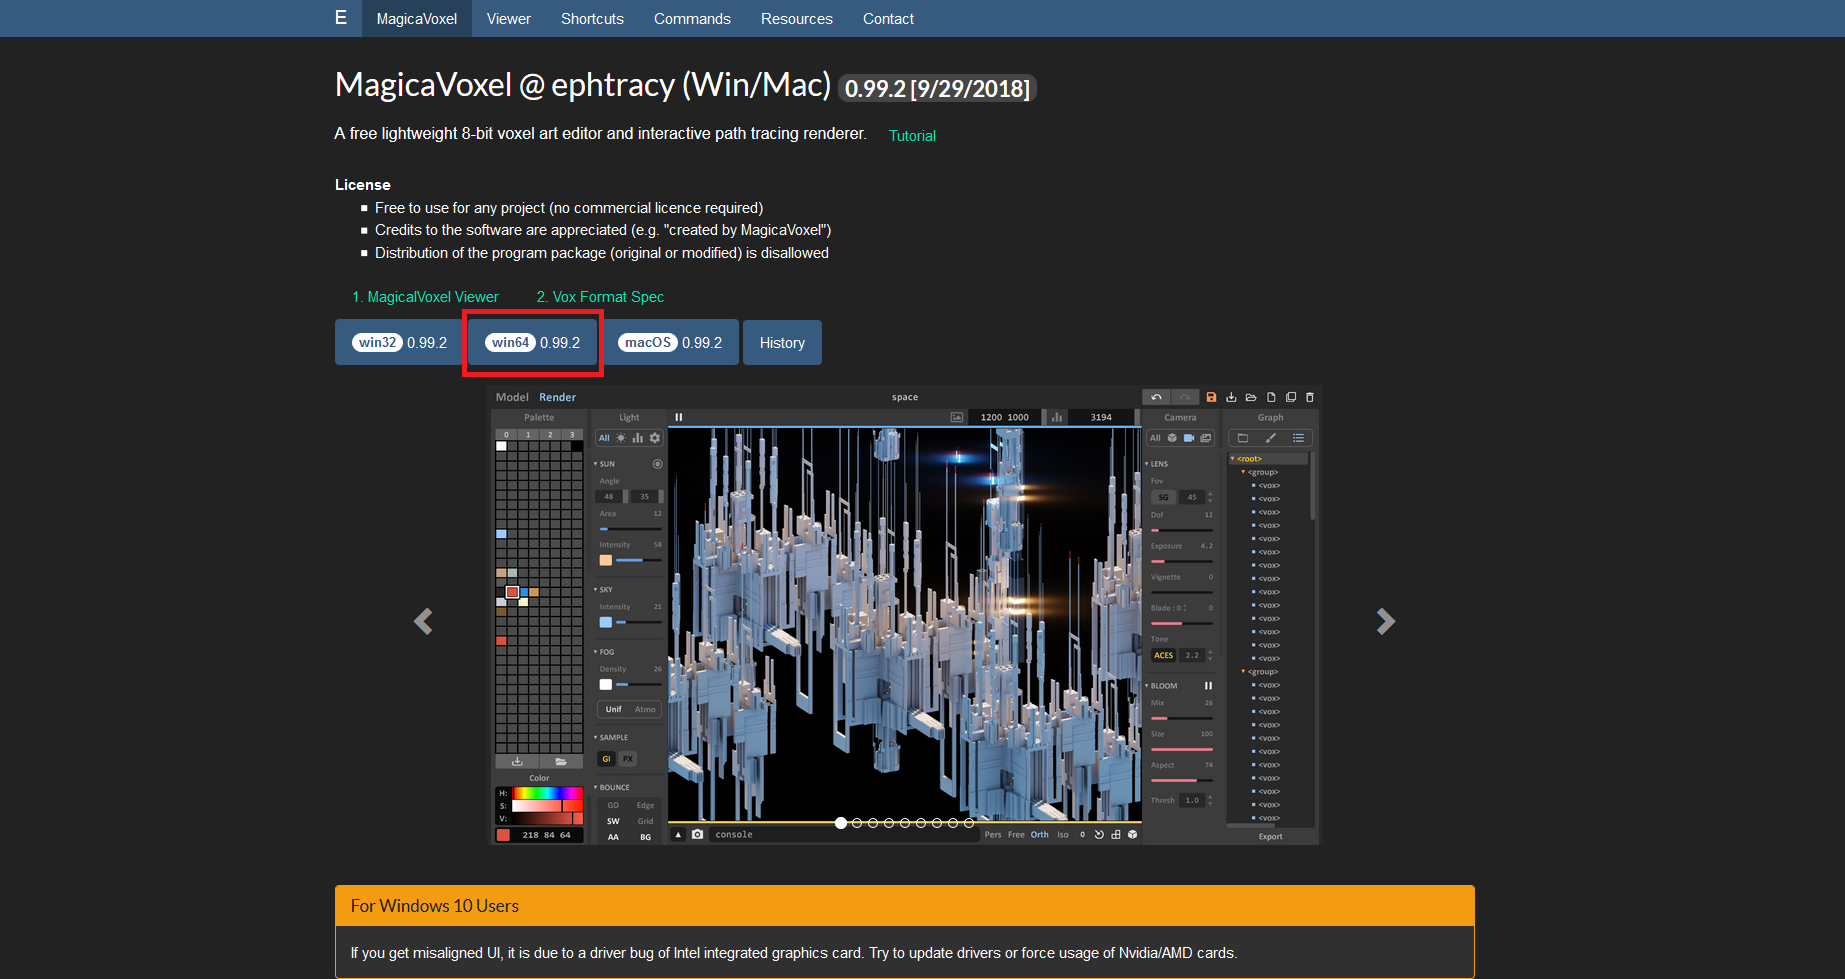Open the Shortcuts navbar item
The image size is (1845, 979).
click(592, 18)
